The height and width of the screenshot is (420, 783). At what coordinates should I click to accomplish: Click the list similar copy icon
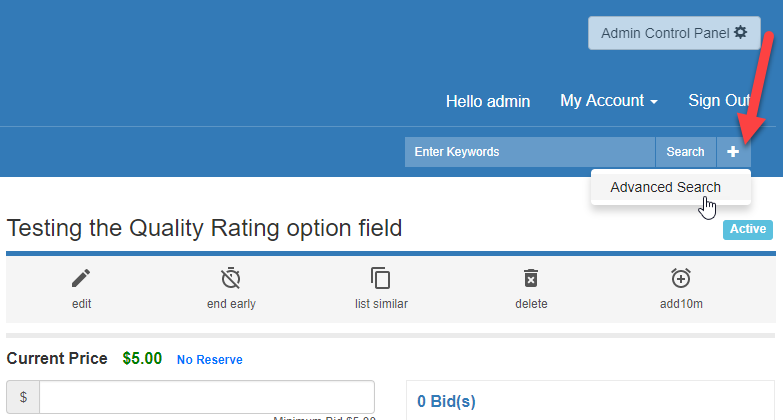(381, 278)
